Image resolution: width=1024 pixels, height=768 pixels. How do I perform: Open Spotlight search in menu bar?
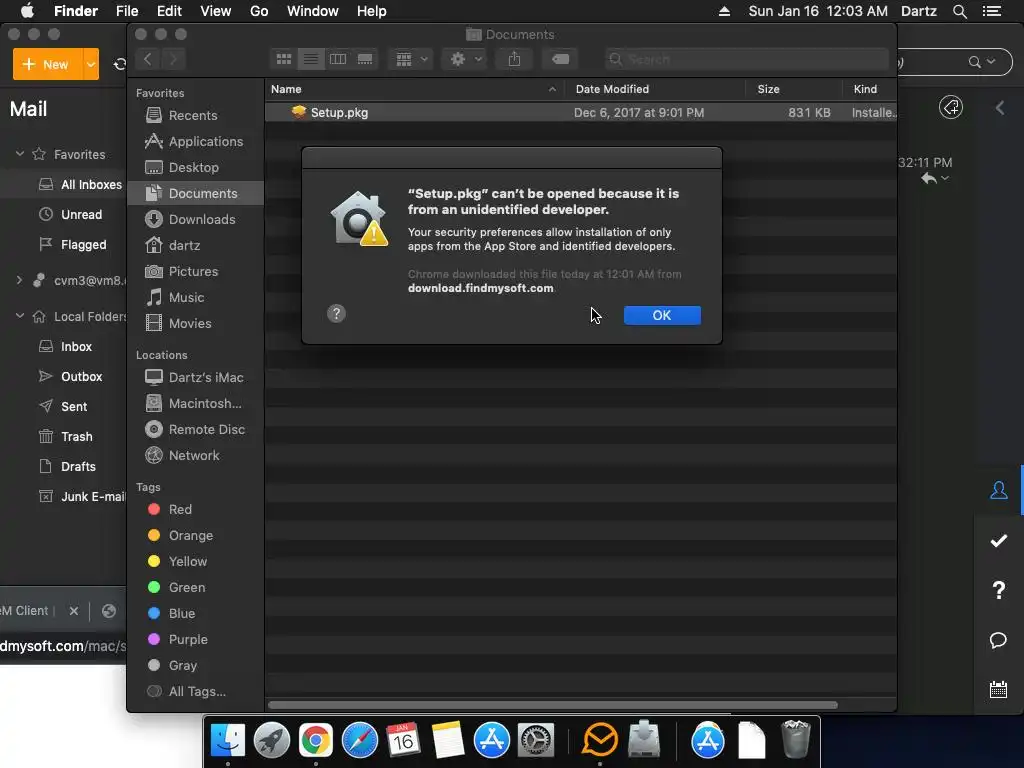pyautogui.click(x=959, y=11)
